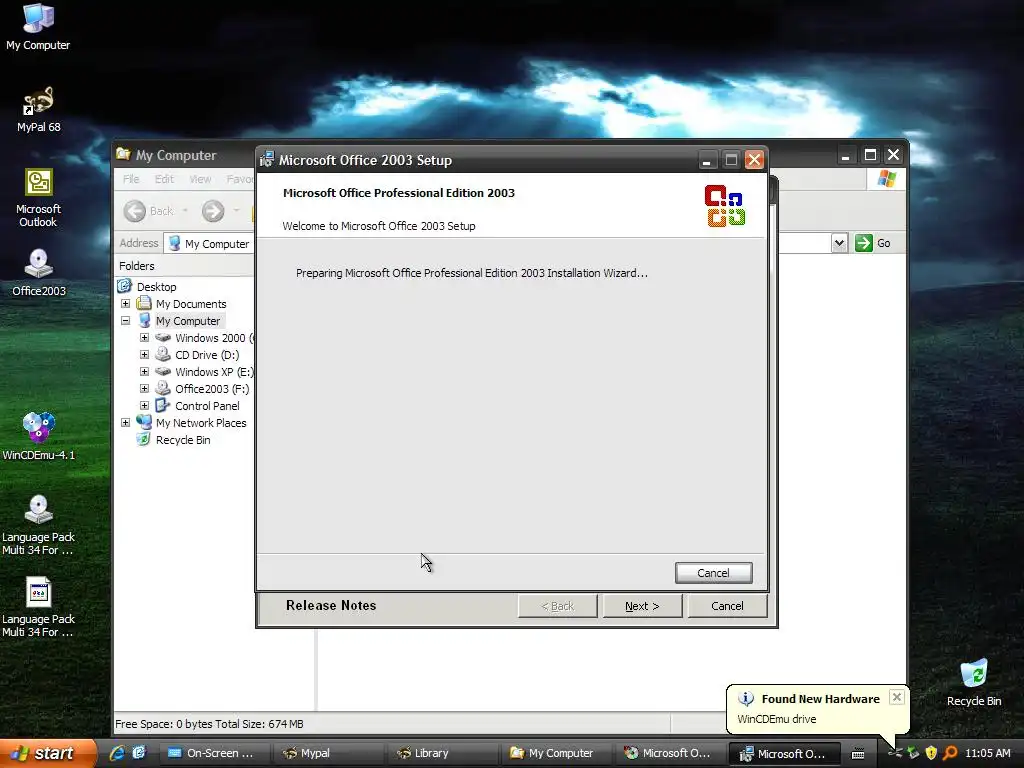Minimize the Office 2003 Setup window
The image size is (1024, 768).
(x=706, y=159)
